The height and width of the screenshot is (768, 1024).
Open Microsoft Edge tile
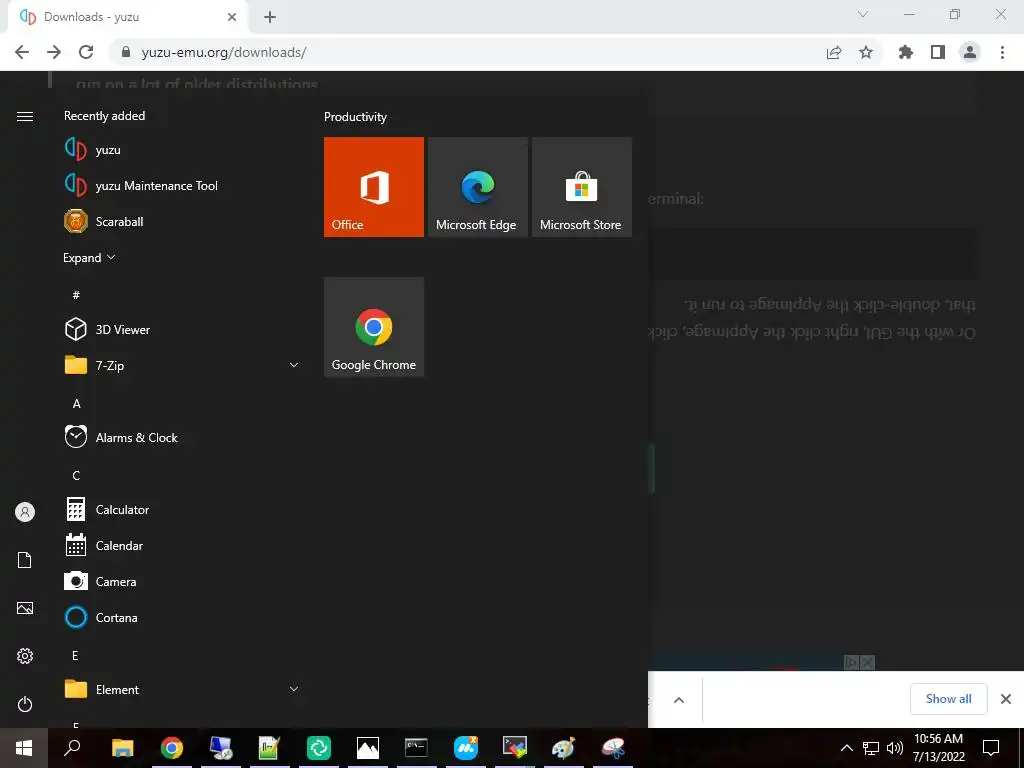click(x=477, y=187)
